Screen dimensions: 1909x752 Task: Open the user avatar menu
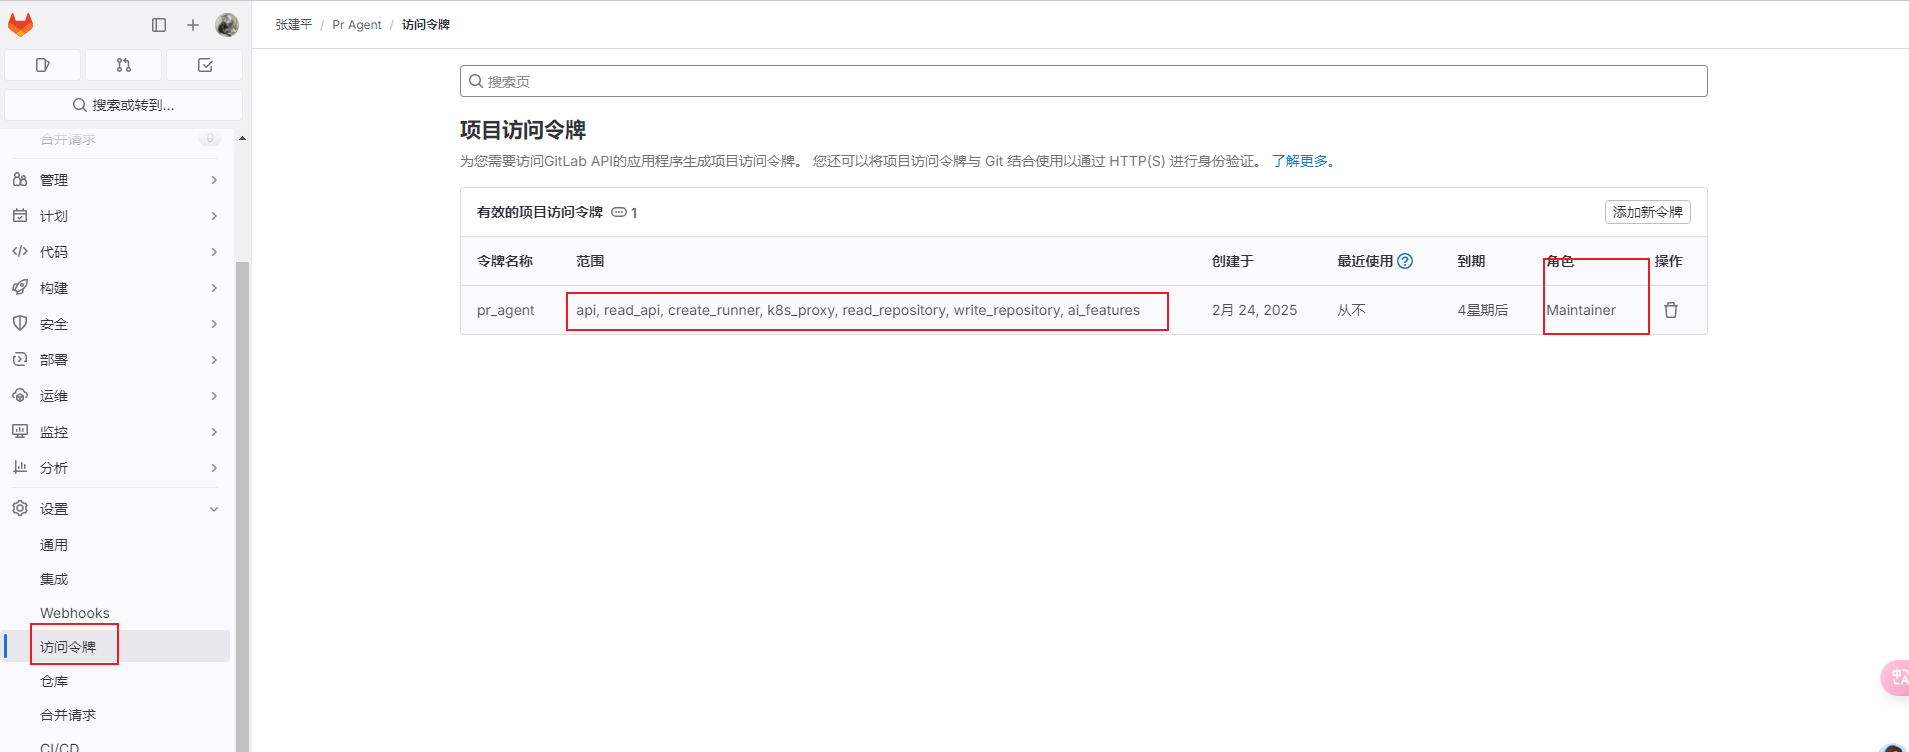click(227, 25)
